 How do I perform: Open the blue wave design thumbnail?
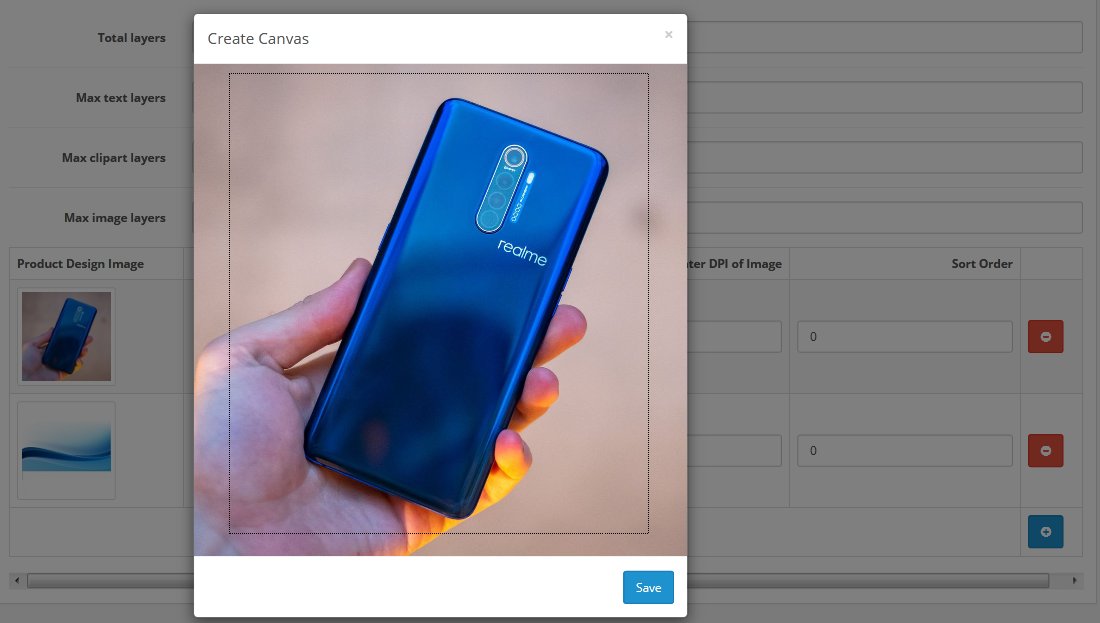67,450
